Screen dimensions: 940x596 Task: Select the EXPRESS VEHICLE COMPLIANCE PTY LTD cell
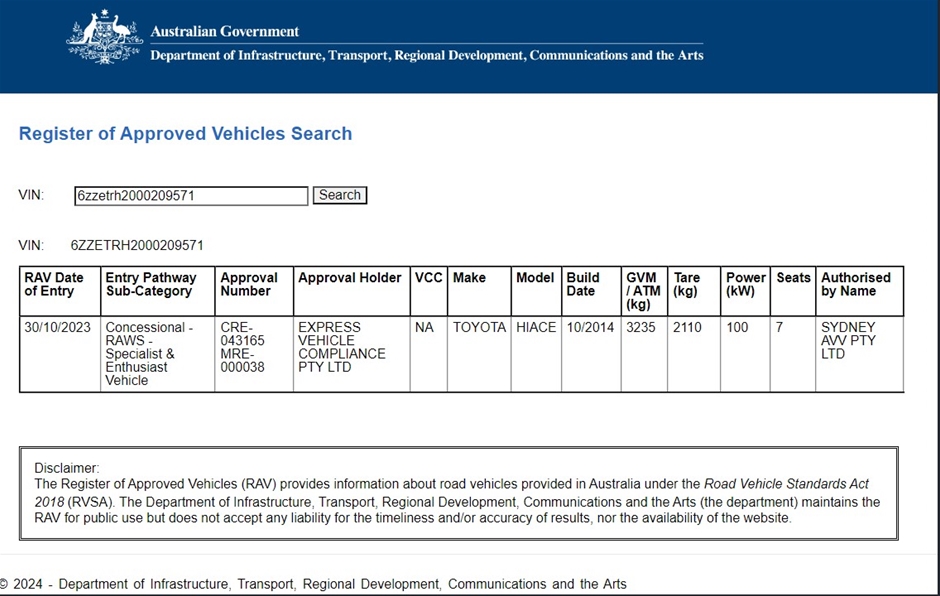pyautogui.click(x=342, y=347)
